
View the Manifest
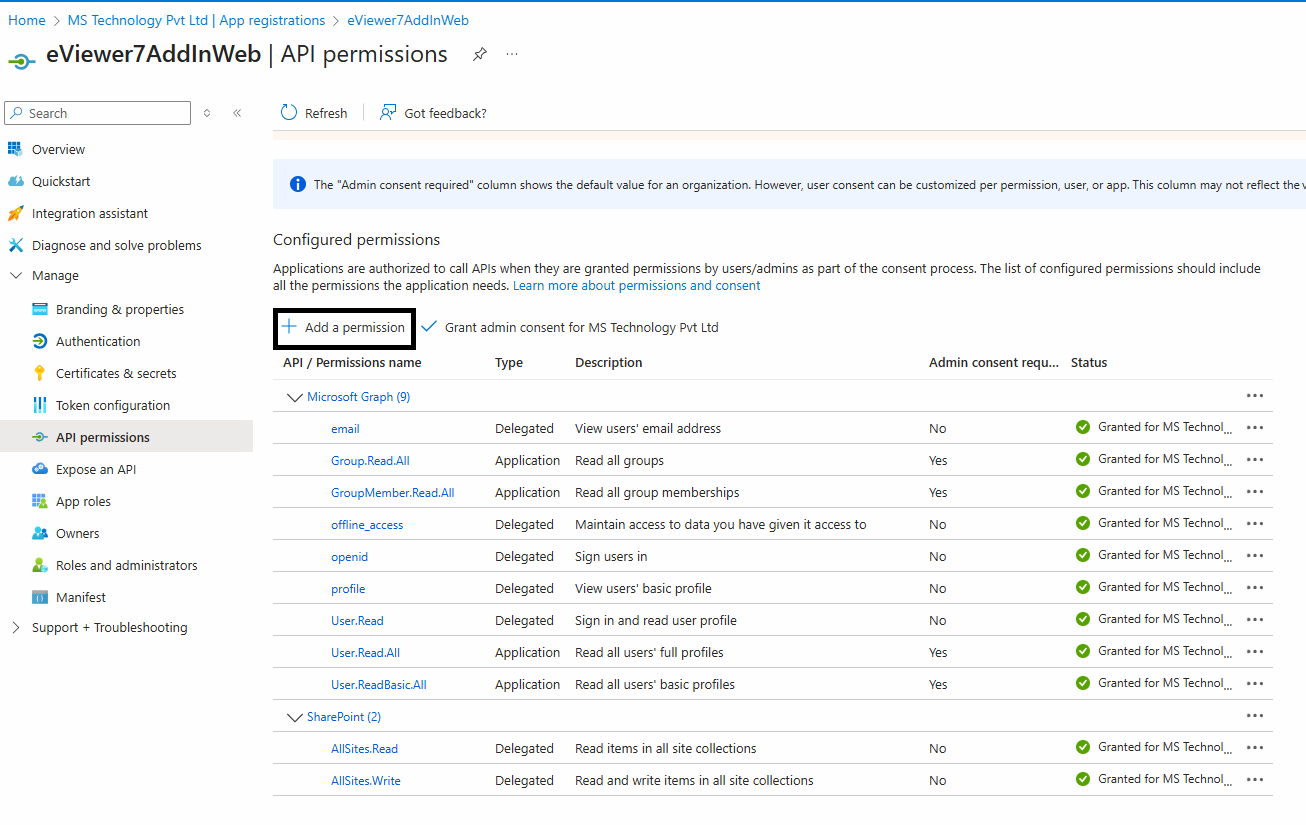pos(78,596)
